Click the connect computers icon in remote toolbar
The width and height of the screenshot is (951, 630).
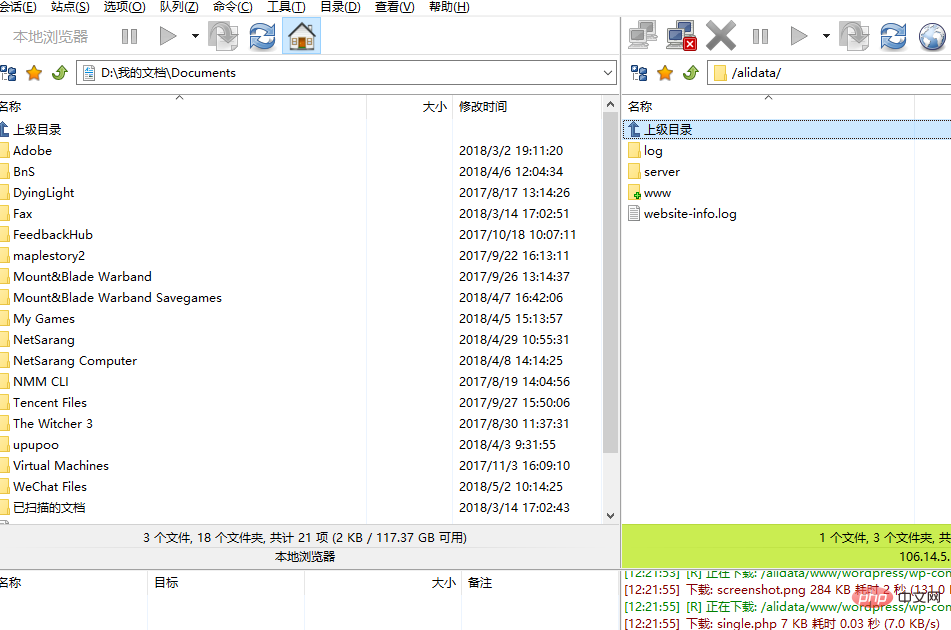tap(642, 36)
